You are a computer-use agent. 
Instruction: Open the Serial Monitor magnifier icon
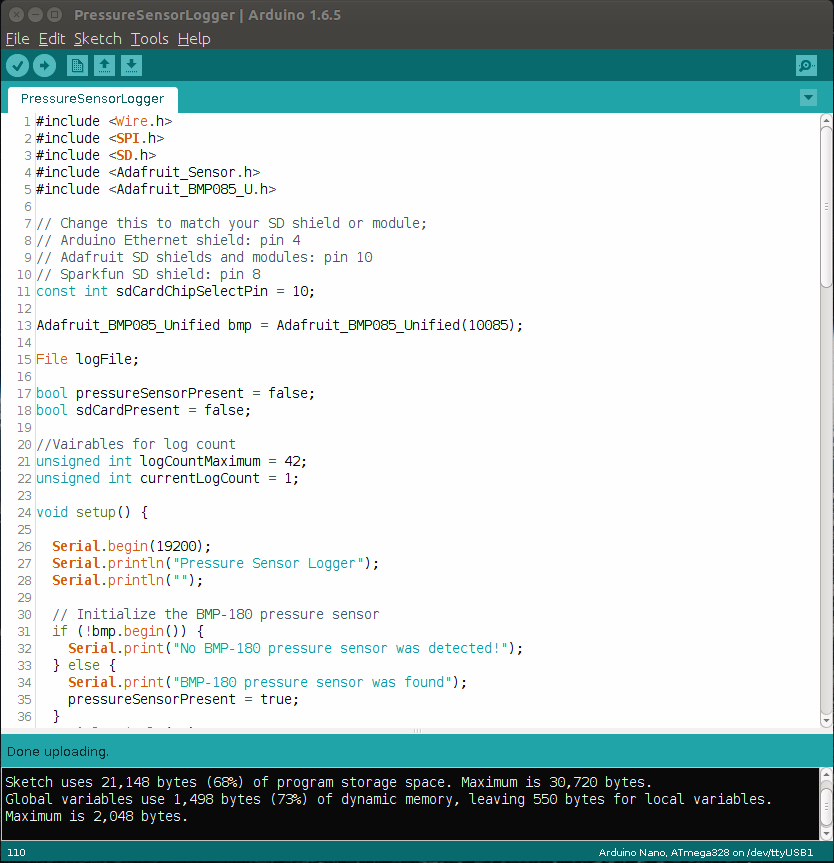[x=806, y=66]
